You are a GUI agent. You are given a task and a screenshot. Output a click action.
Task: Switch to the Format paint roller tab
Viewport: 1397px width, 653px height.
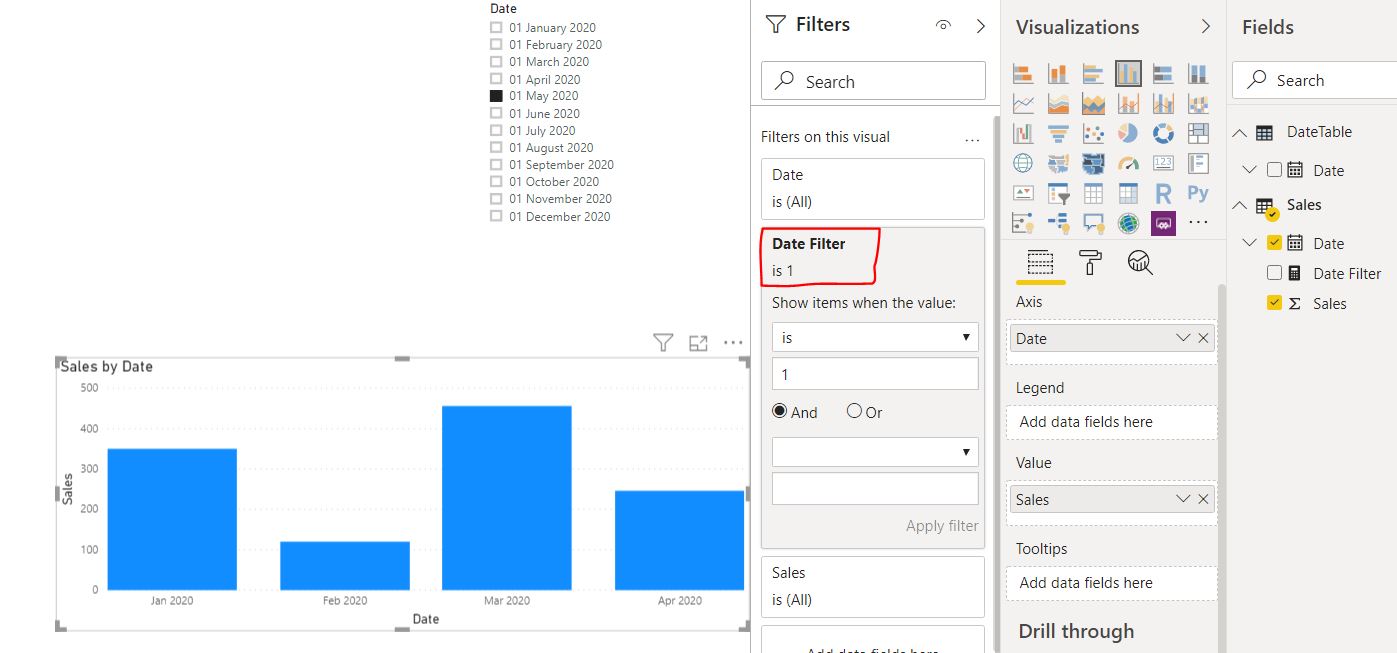pos(1090,263)
